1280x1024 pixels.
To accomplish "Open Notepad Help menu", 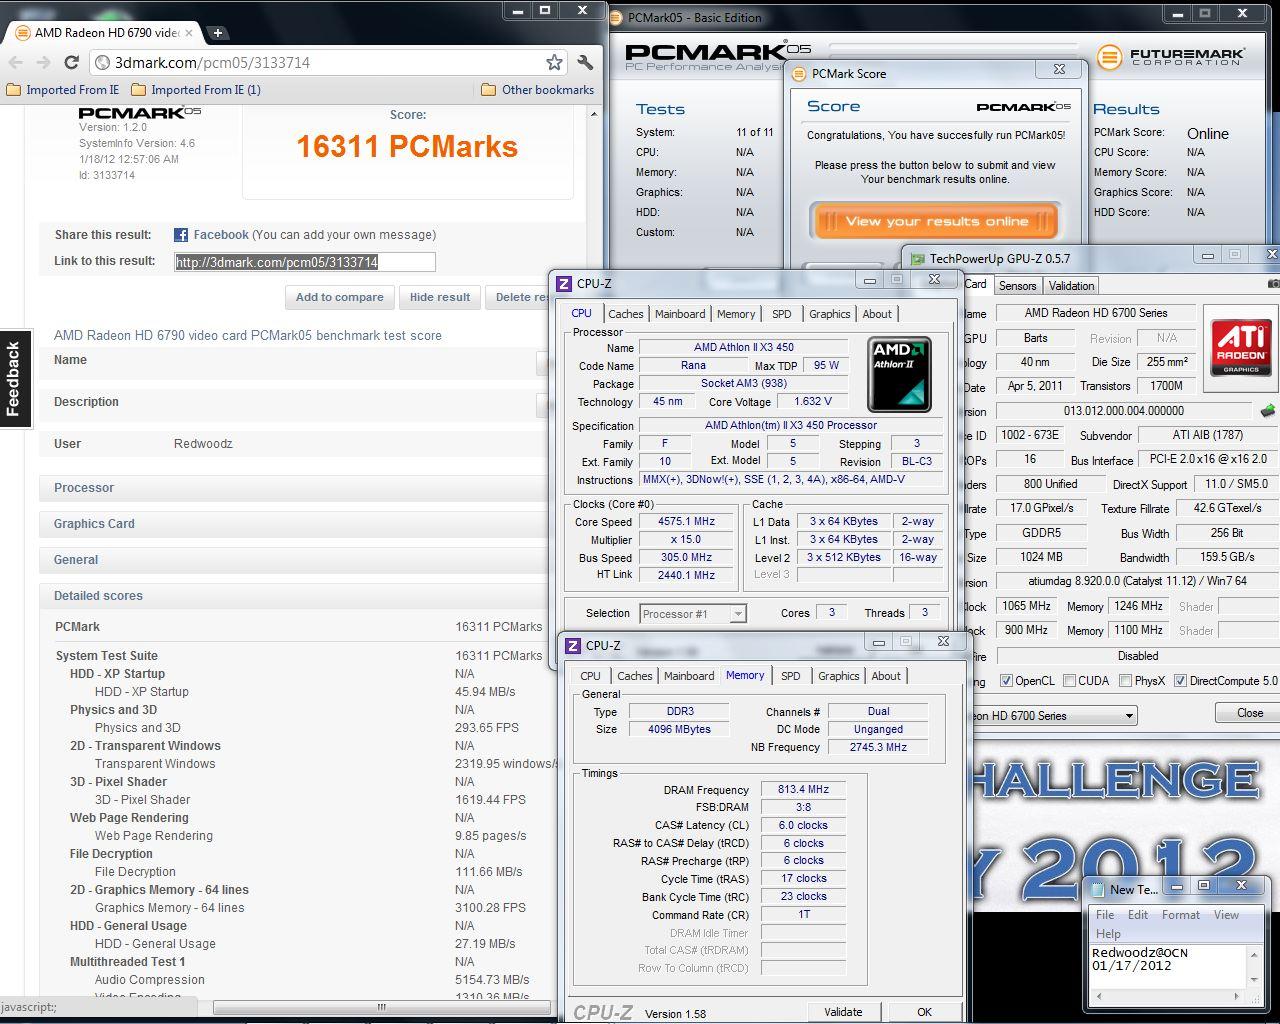I will click(1108, 933).
